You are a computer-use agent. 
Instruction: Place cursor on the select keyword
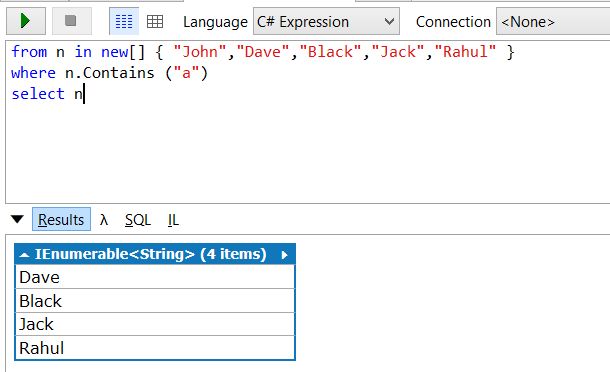[x=38, y=94]
